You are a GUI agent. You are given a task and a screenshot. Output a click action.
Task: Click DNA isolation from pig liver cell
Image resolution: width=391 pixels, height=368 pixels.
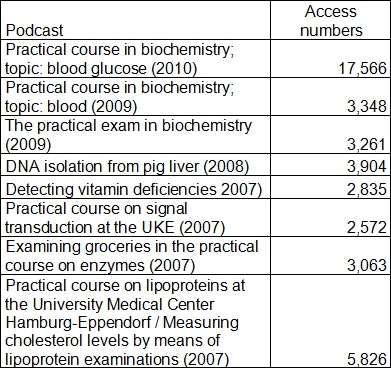(x=136, y=165)
